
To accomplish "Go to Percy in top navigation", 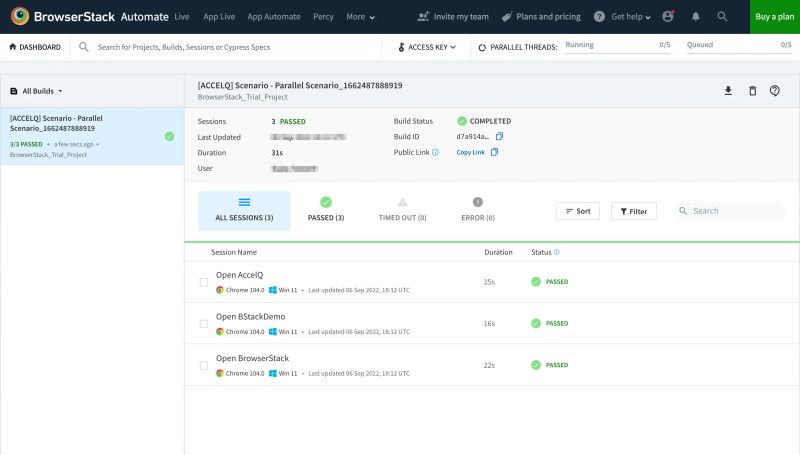I will pos(323,16).
